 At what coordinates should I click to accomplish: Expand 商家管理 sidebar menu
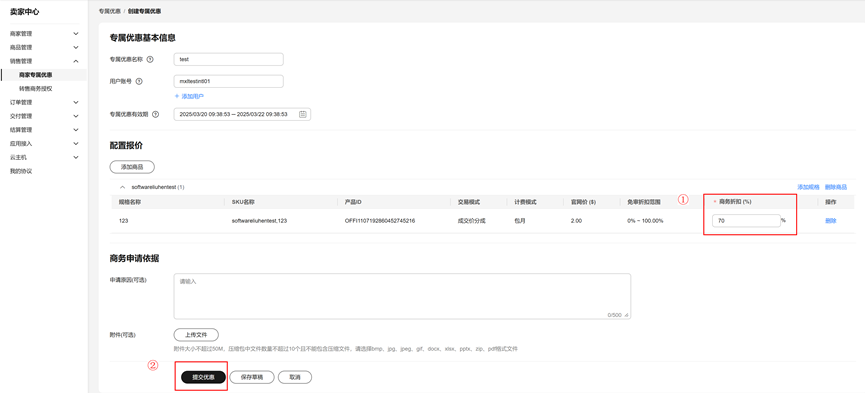[76, 34]
